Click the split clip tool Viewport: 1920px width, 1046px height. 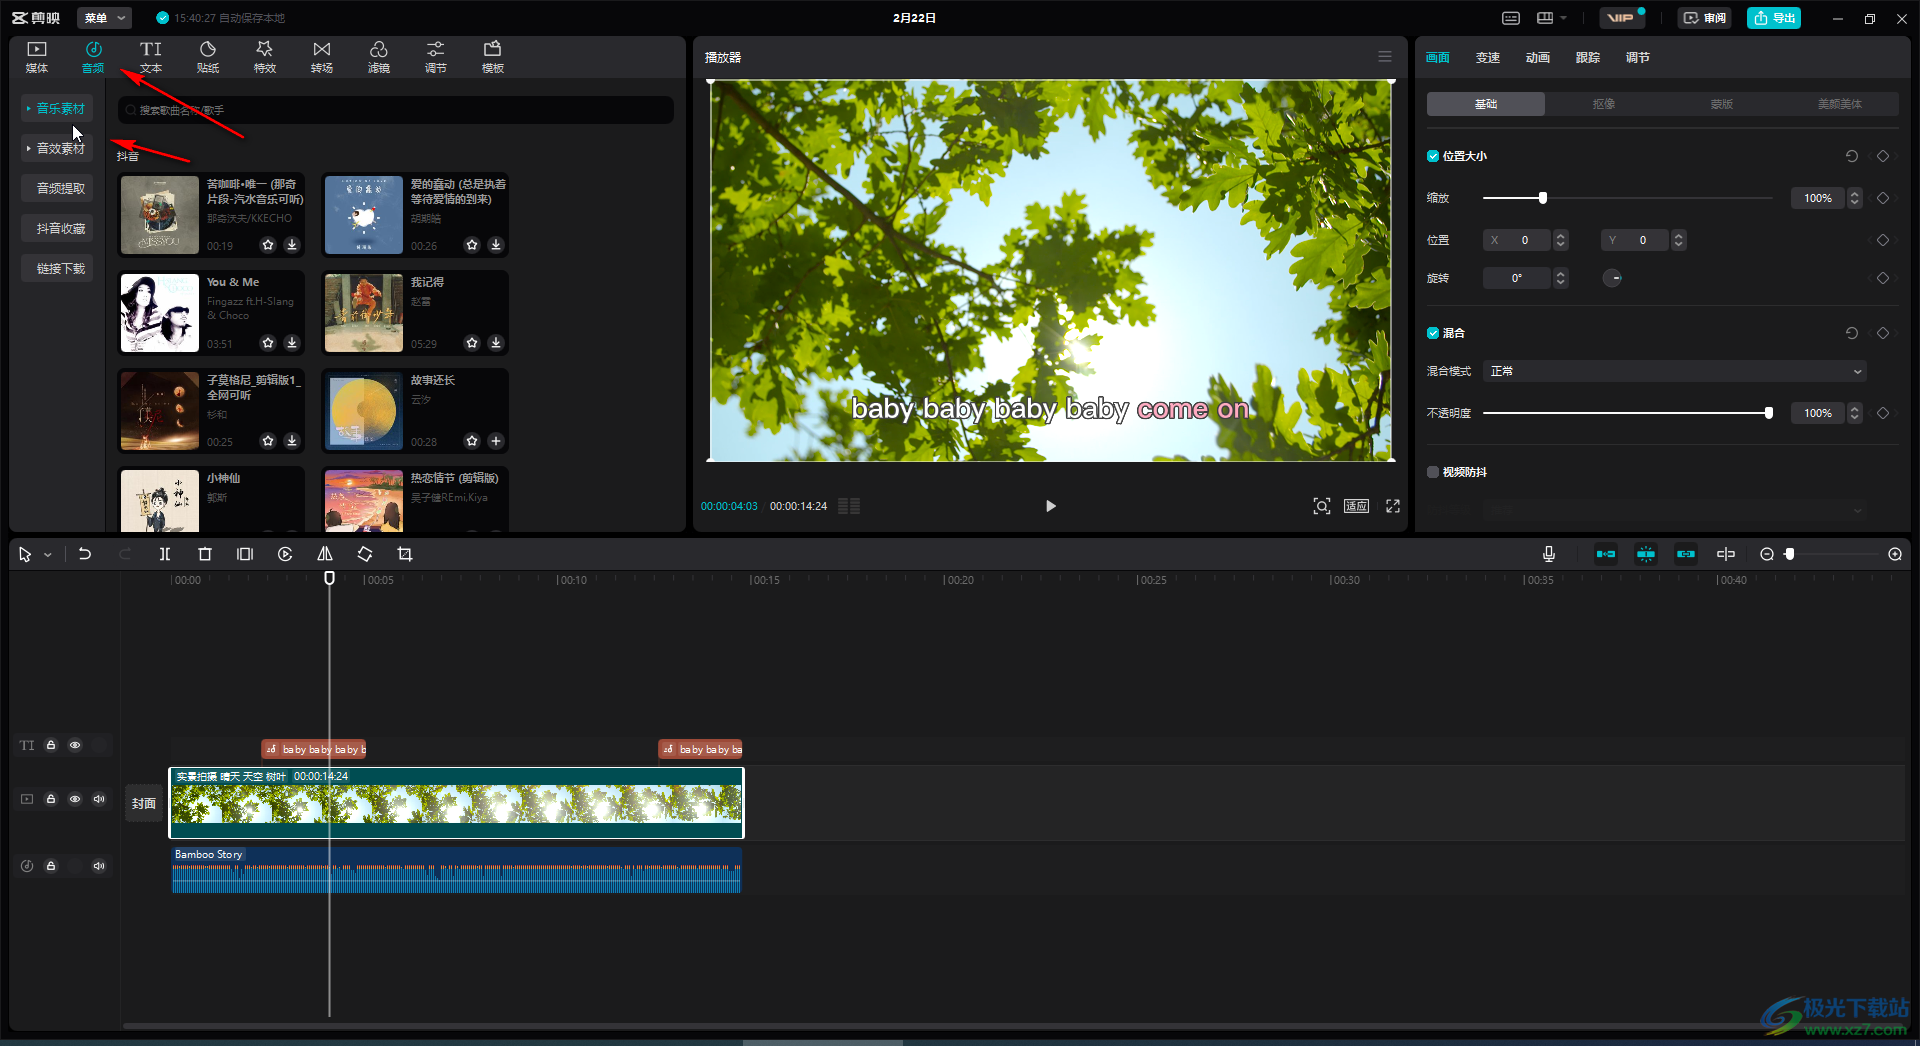[x=165, y=554]
